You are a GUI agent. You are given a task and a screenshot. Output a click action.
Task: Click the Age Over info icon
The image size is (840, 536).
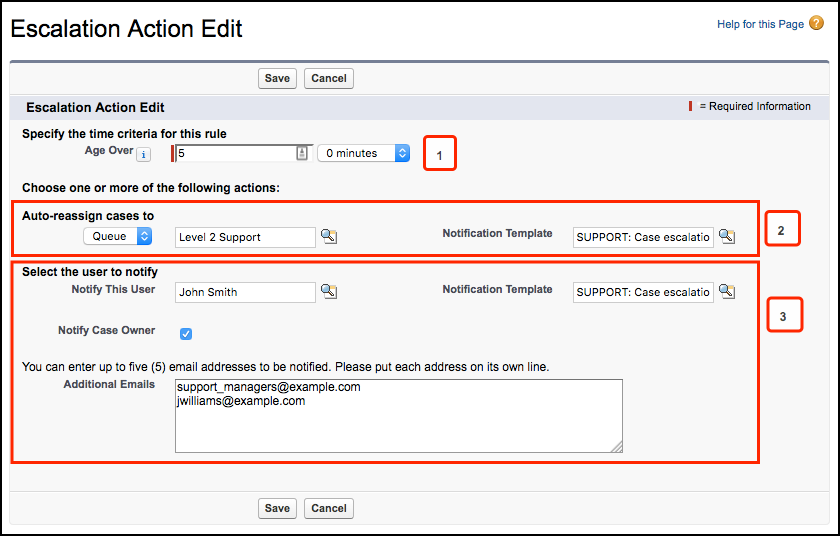pos(143,155)
